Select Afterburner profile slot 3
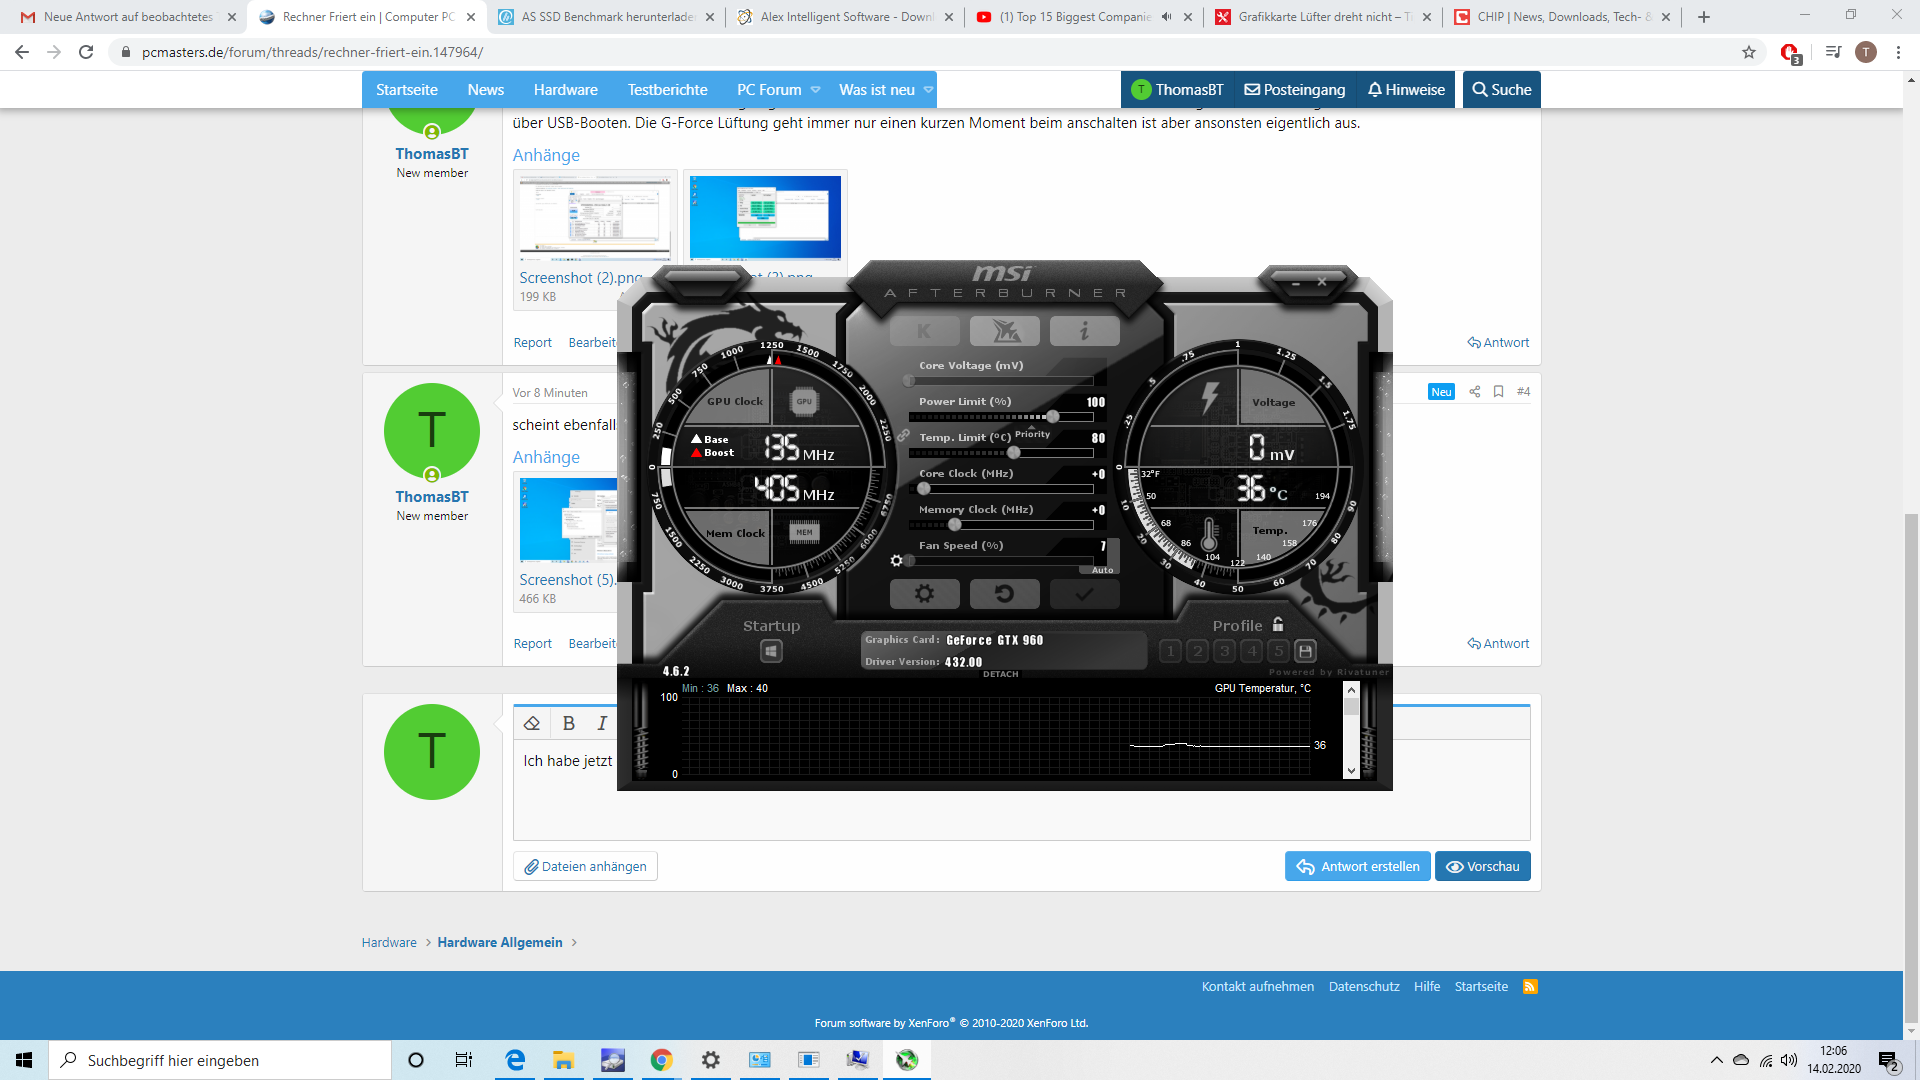This screenshot has height=1080, width=1920. coord(1225,651)
